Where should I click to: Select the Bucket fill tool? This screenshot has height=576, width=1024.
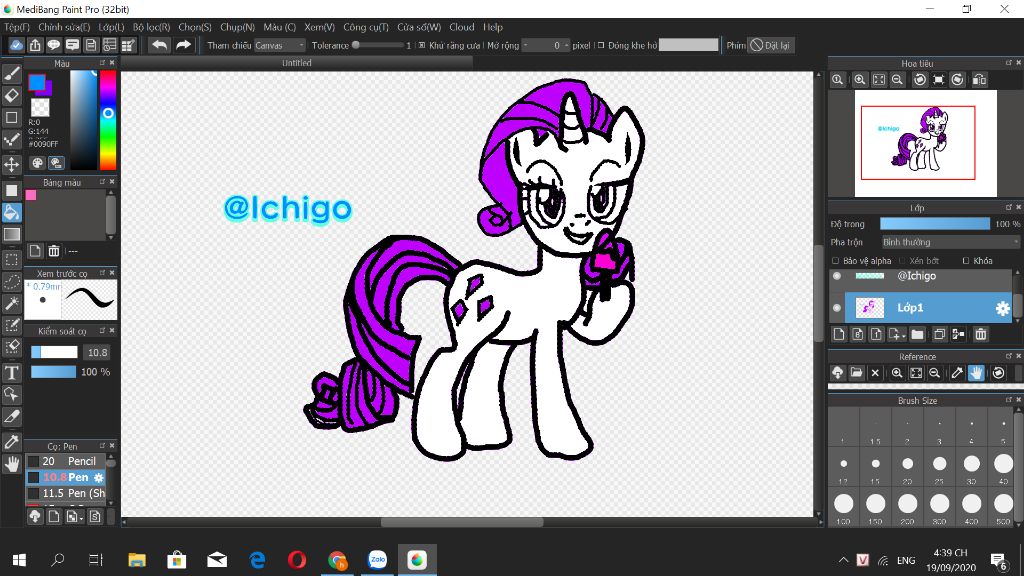[12, 212]
